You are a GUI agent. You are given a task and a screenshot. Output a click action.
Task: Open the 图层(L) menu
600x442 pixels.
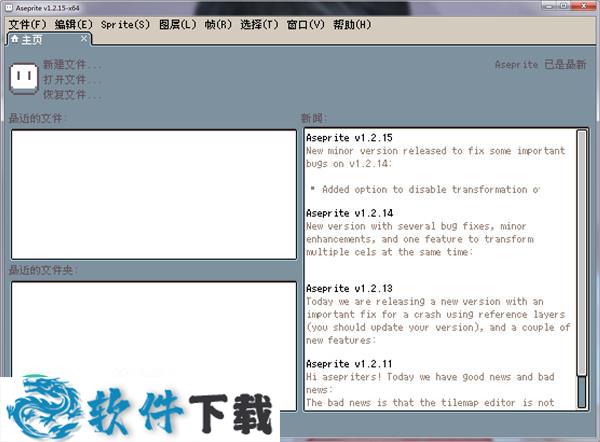click(178, 25)
